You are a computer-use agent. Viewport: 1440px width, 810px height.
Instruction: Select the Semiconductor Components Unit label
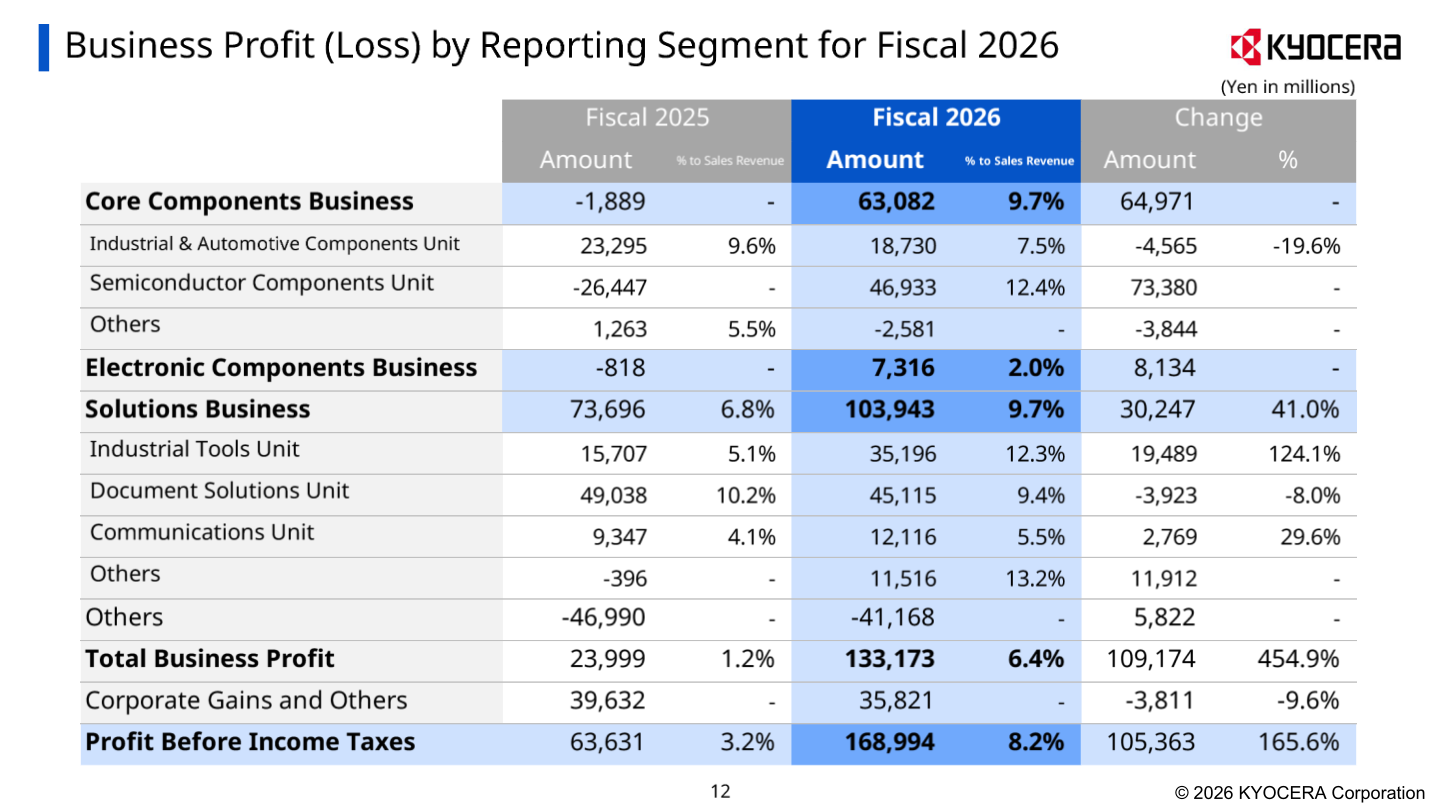(x=262, y=284)
